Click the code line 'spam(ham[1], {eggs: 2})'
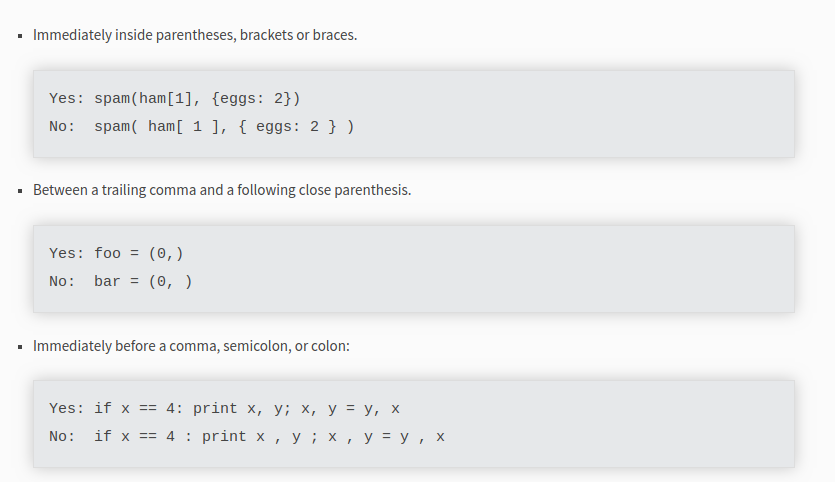835x482 pixels. [x=198, y=99]
